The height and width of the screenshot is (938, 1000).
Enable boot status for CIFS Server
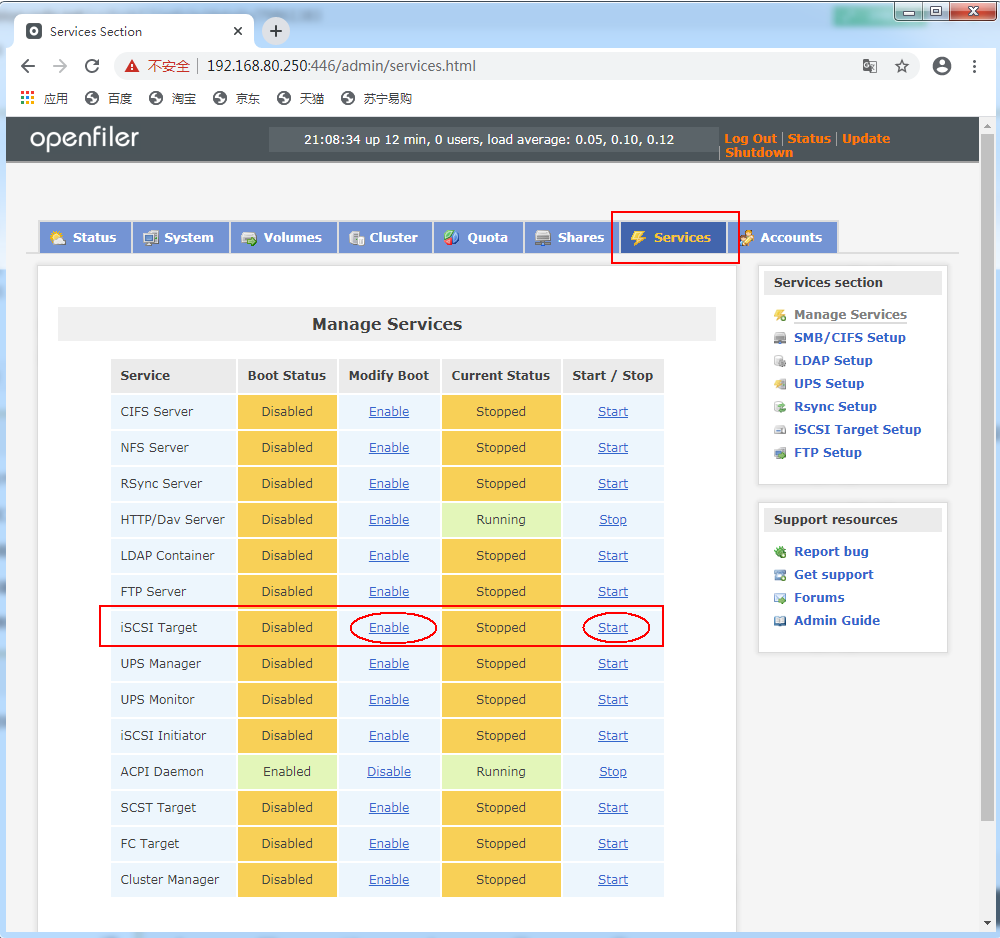tap(388, 411)
